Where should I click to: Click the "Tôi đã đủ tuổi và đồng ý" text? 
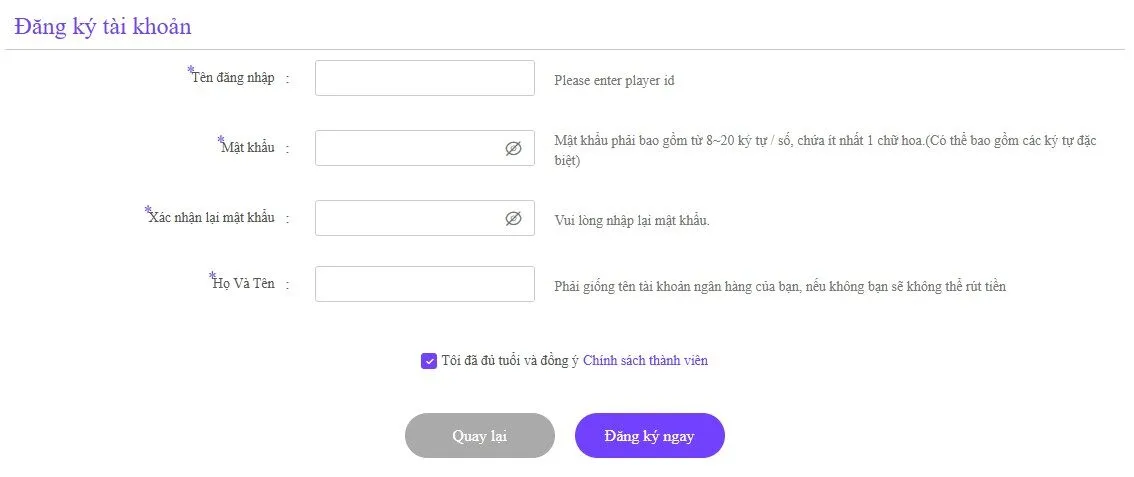click(x=510, y=361)
